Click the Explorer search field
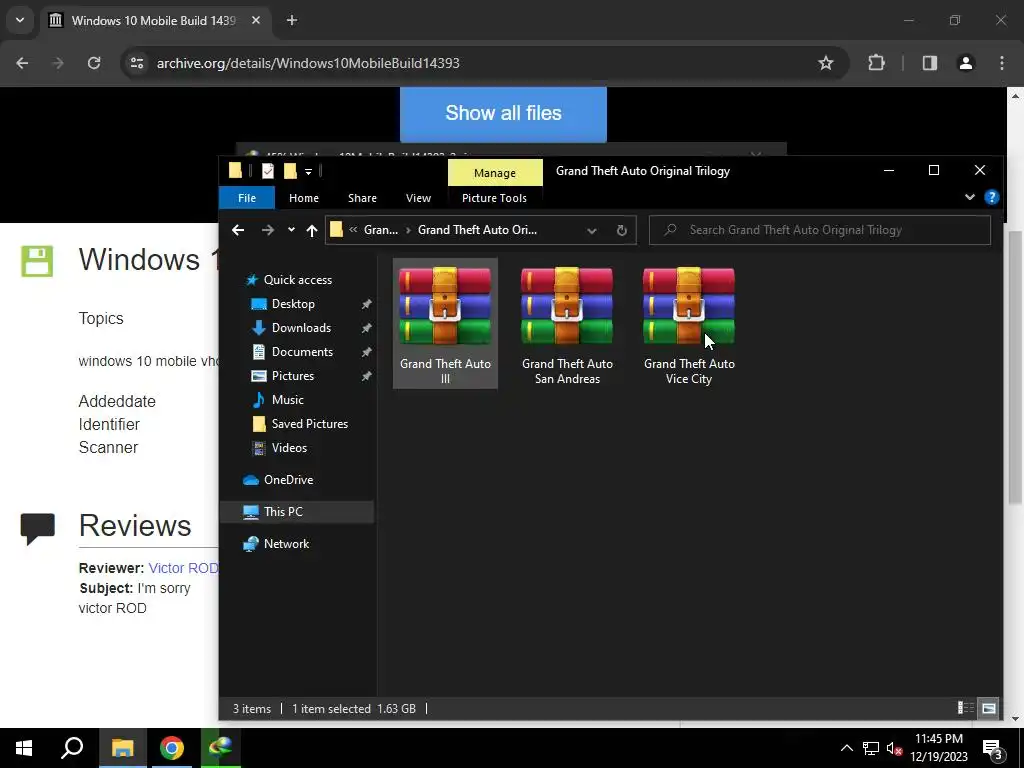This screenshot has height=768, width=1024. click(820, 230)
